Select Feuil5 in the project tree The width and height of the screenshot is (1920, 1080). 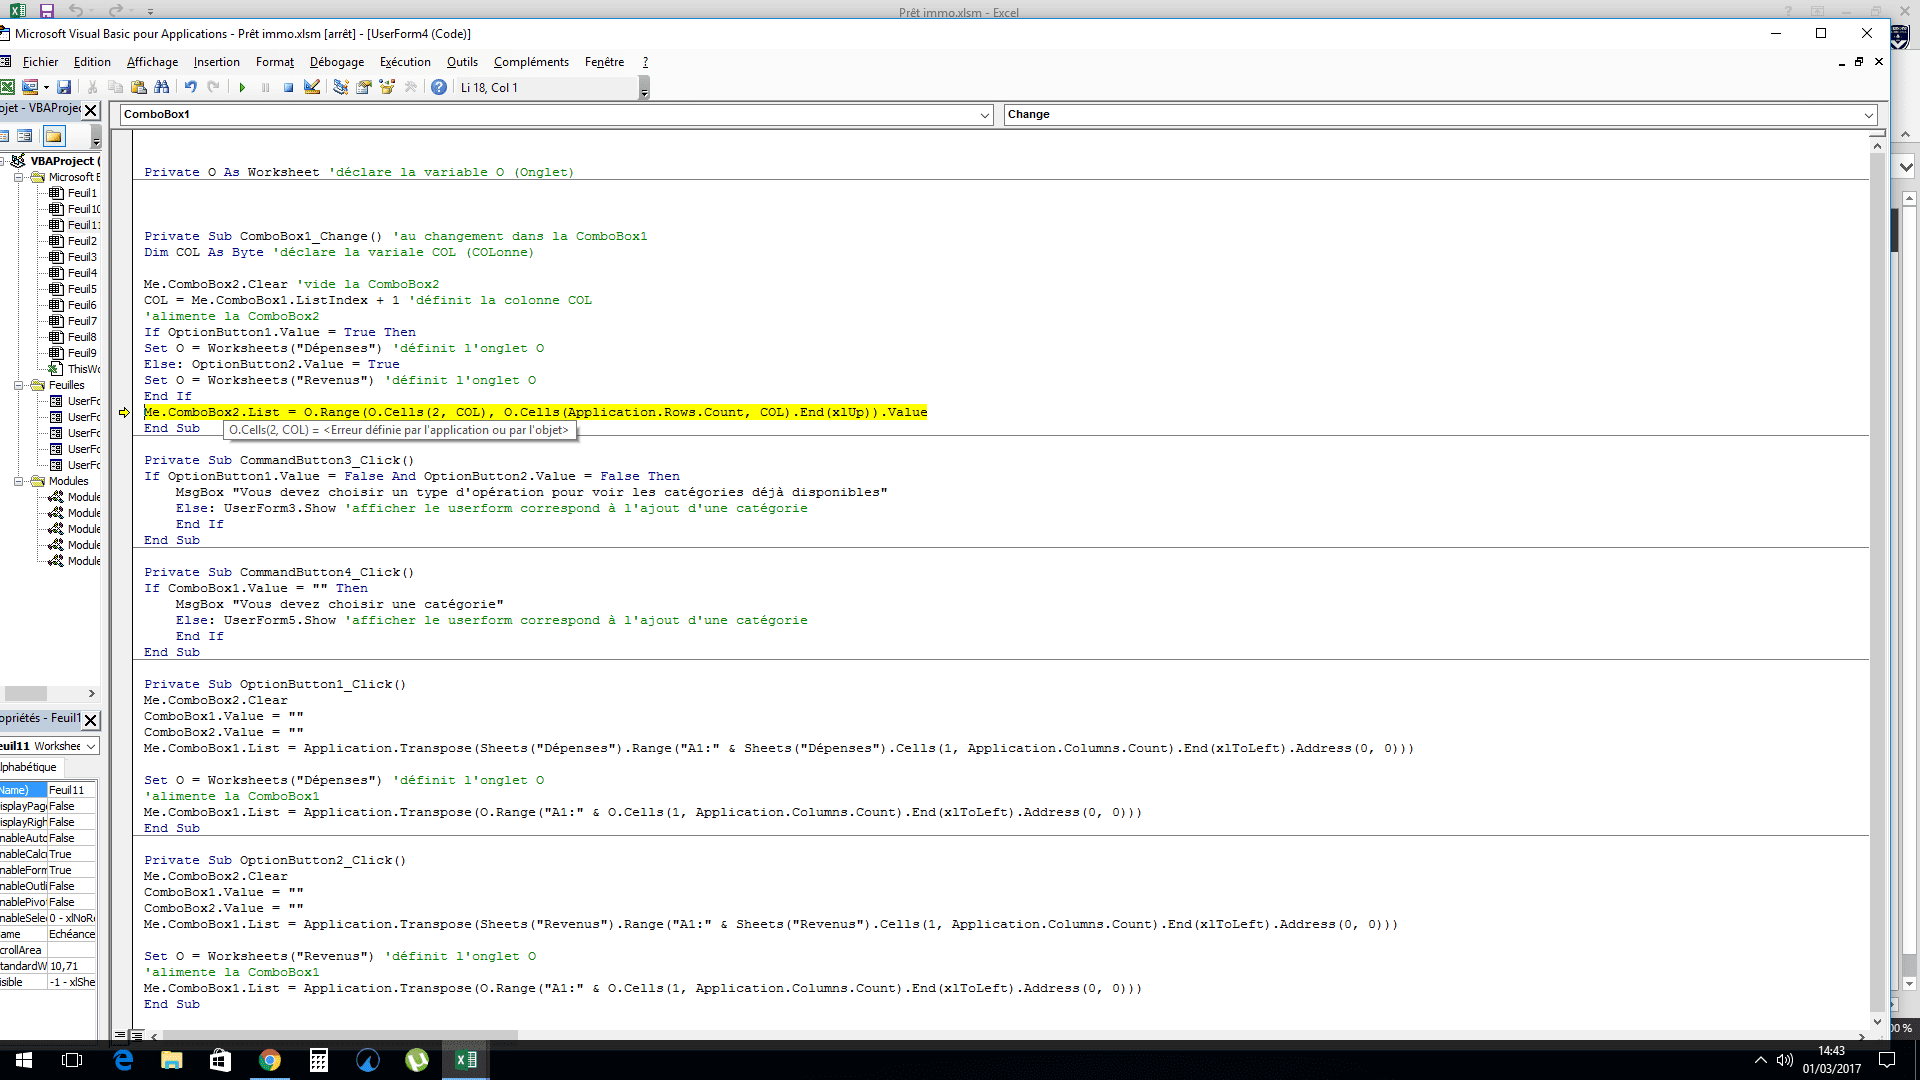pyautogui.click(x=82, y=289)
